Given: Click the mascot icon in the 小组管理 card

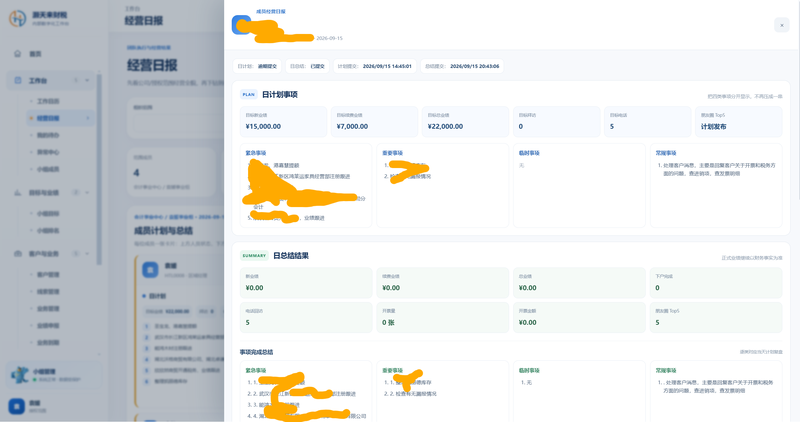Looking at the screenshot, I should click(20, 375).
